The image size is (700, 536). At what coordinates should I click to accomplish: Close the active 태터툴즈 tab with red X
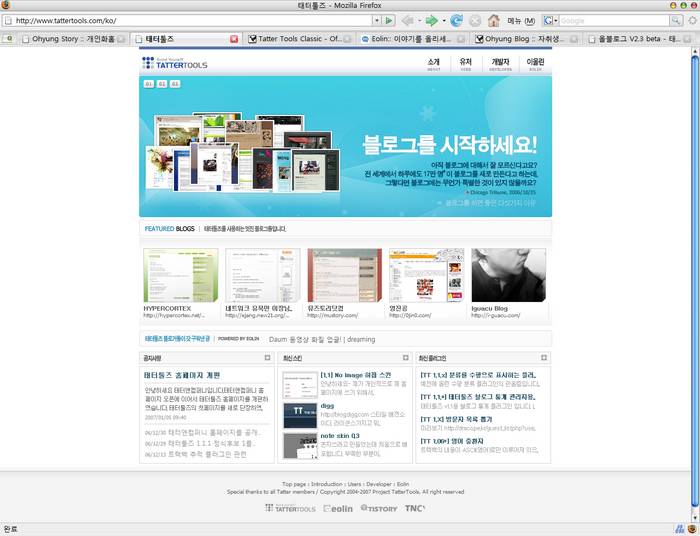click(x=234, y=39)
